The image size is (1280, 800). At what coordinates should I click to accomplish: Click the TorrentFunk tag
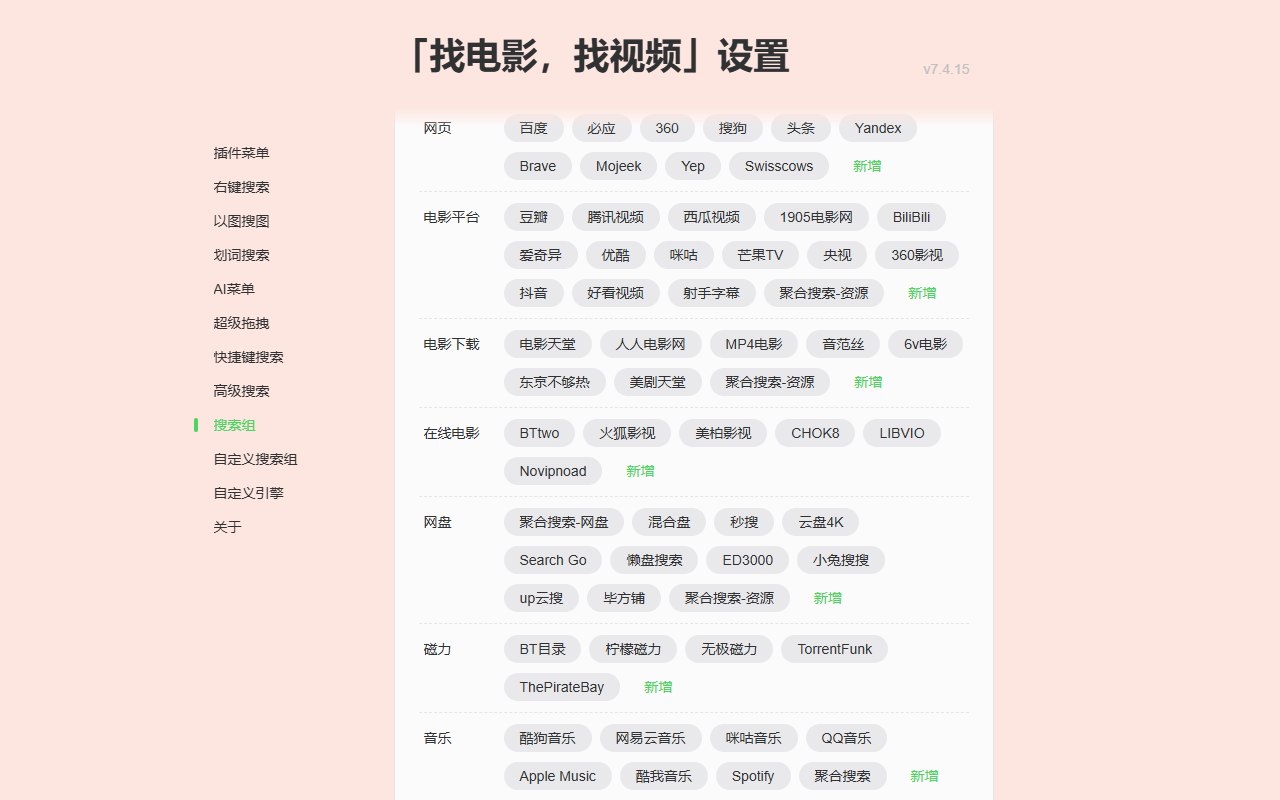pyautogui.click(x=835, y=649)
